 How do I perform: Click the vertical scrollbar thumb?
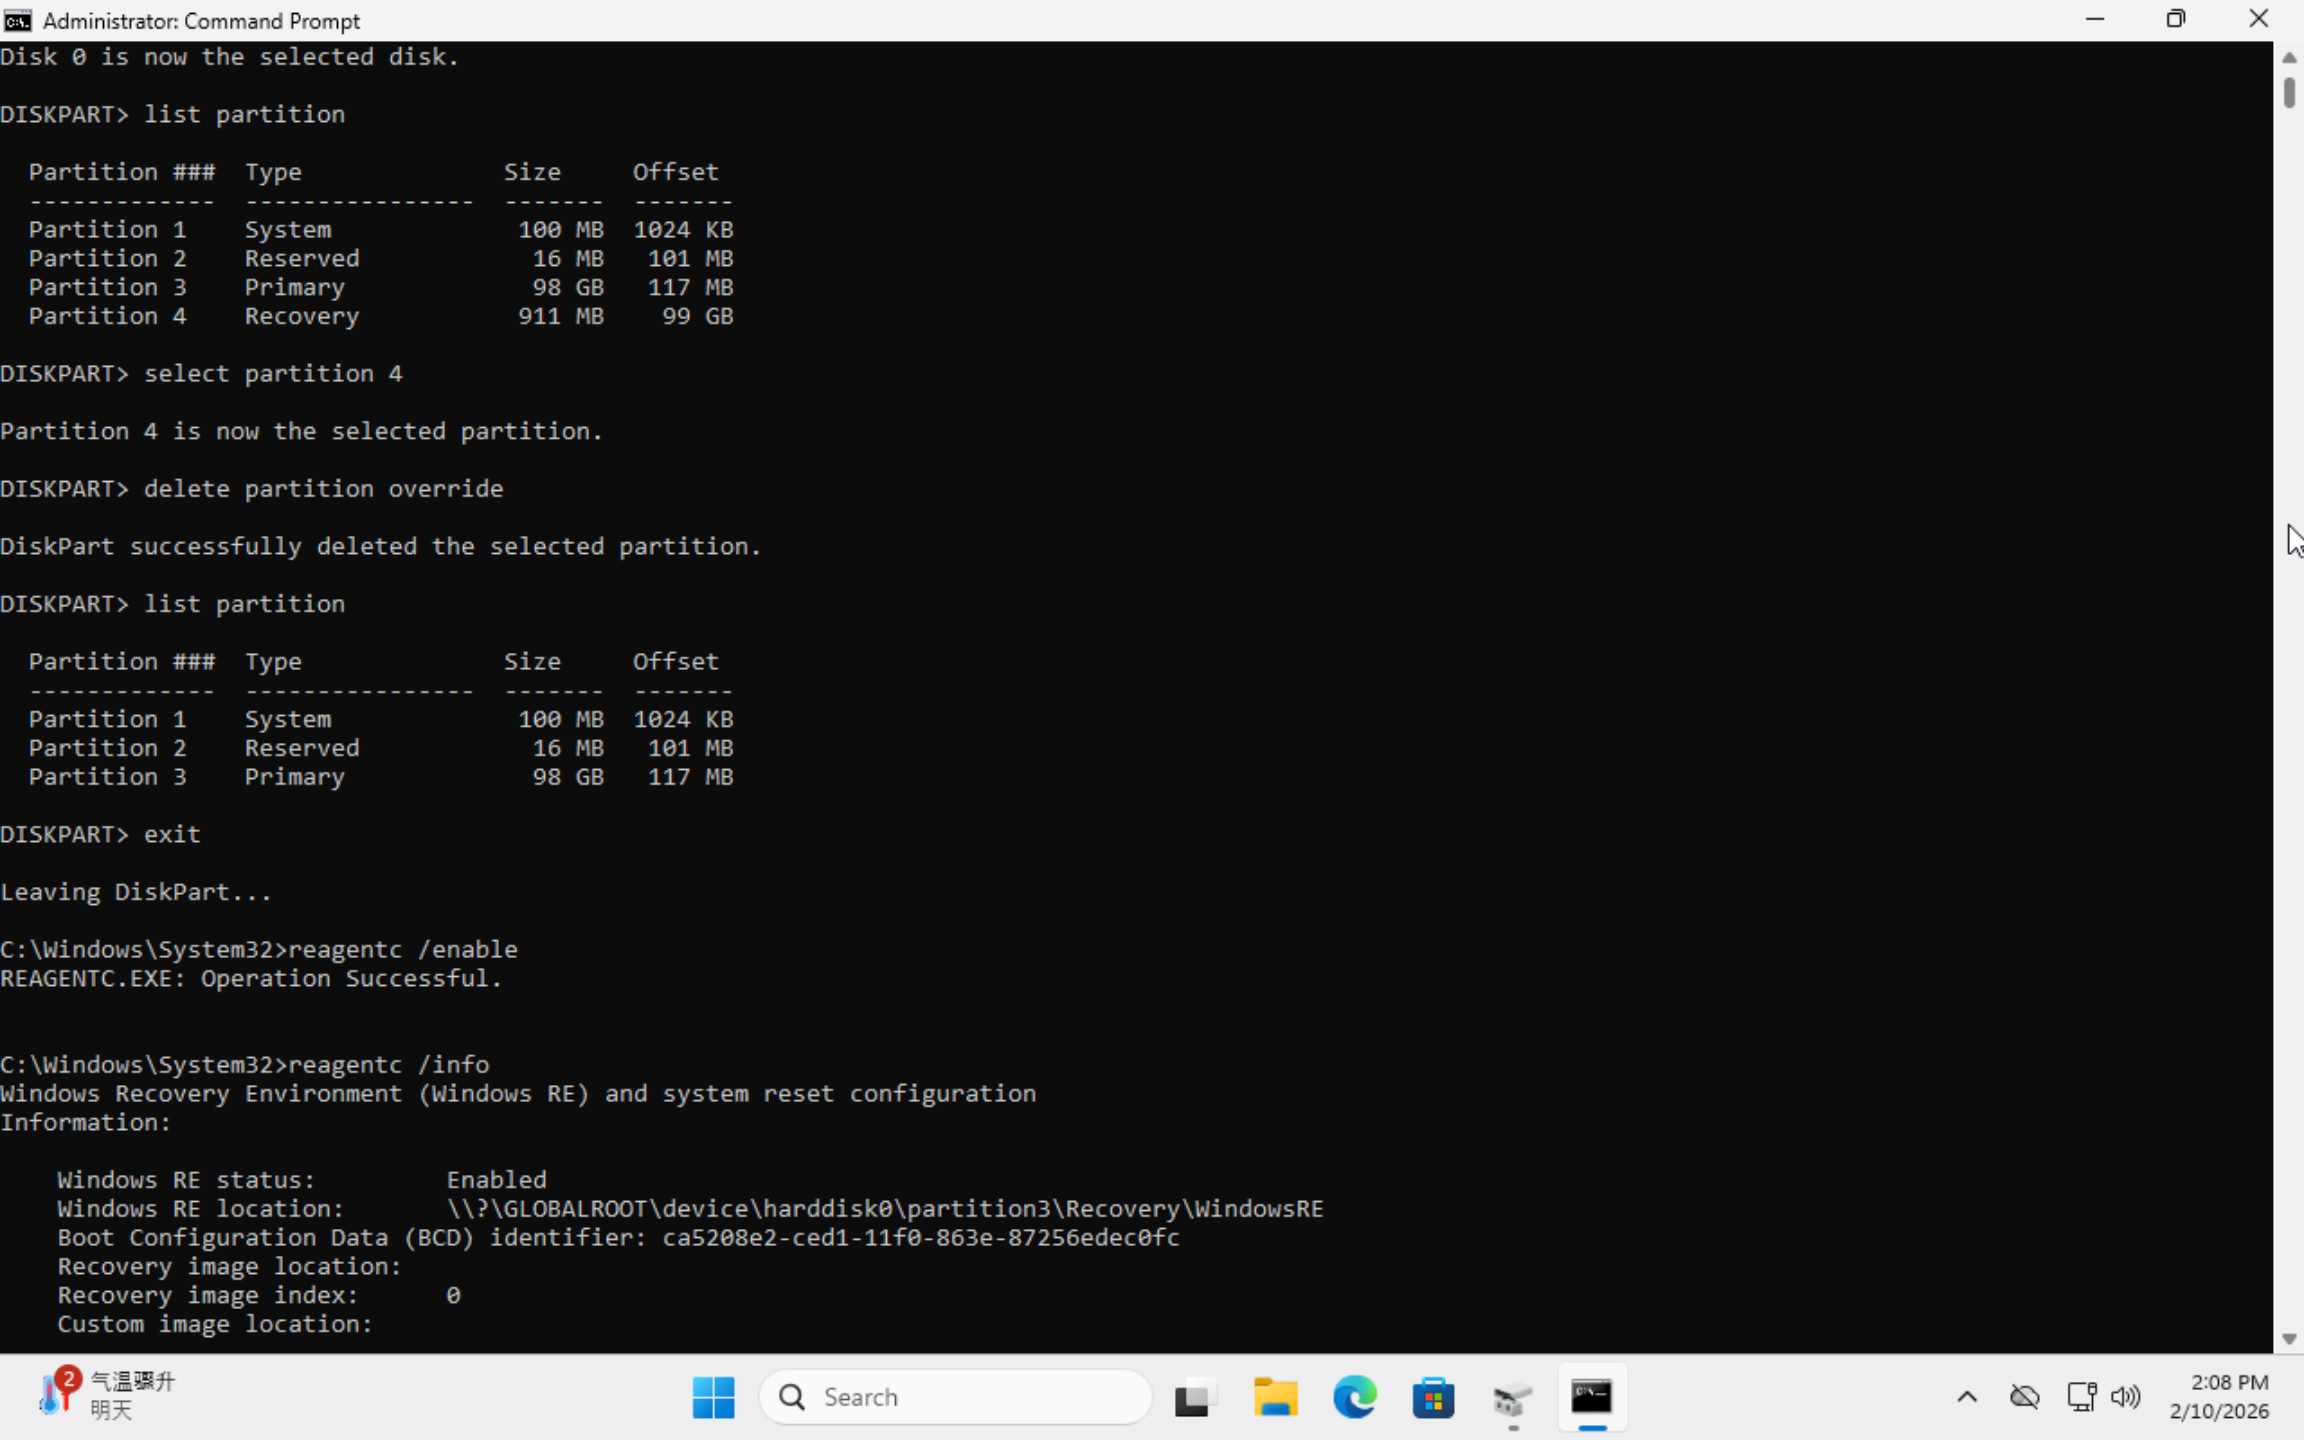(x=2289, y=92)
